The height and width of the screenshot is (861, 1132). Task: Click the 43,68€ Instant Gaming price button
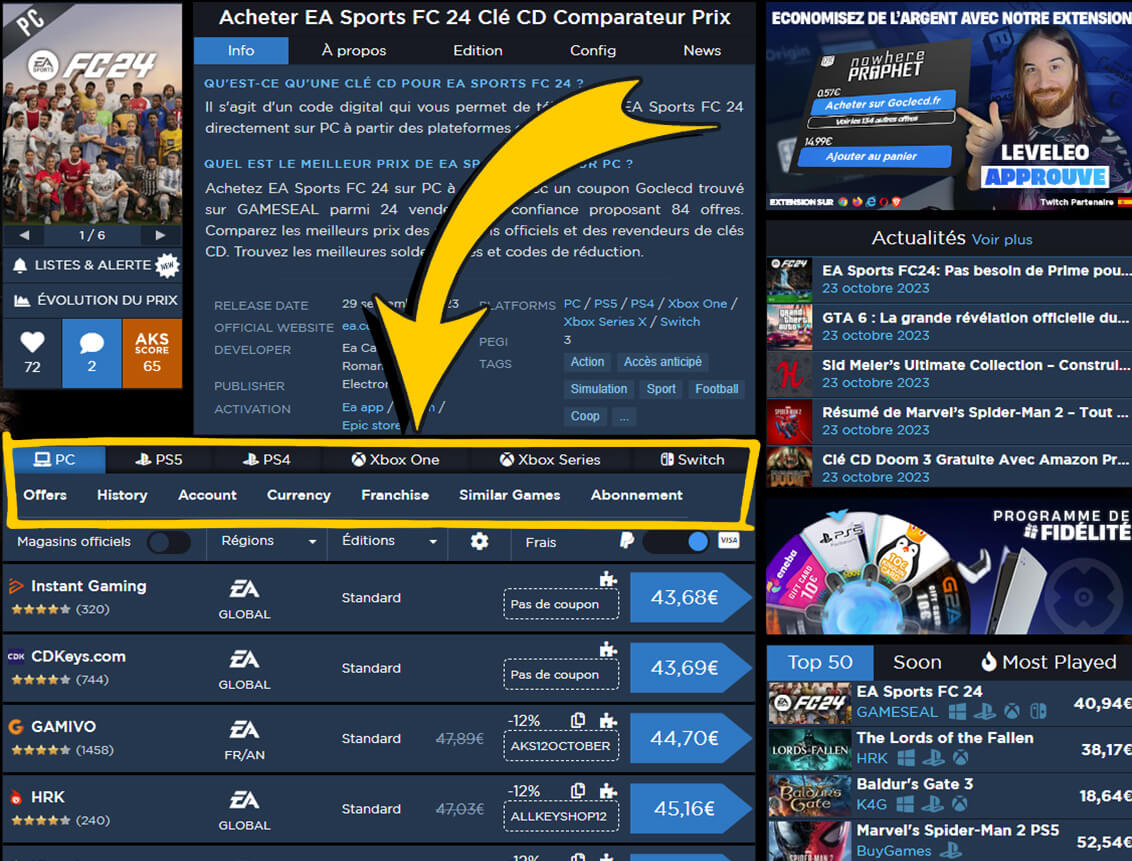[684, 598]
